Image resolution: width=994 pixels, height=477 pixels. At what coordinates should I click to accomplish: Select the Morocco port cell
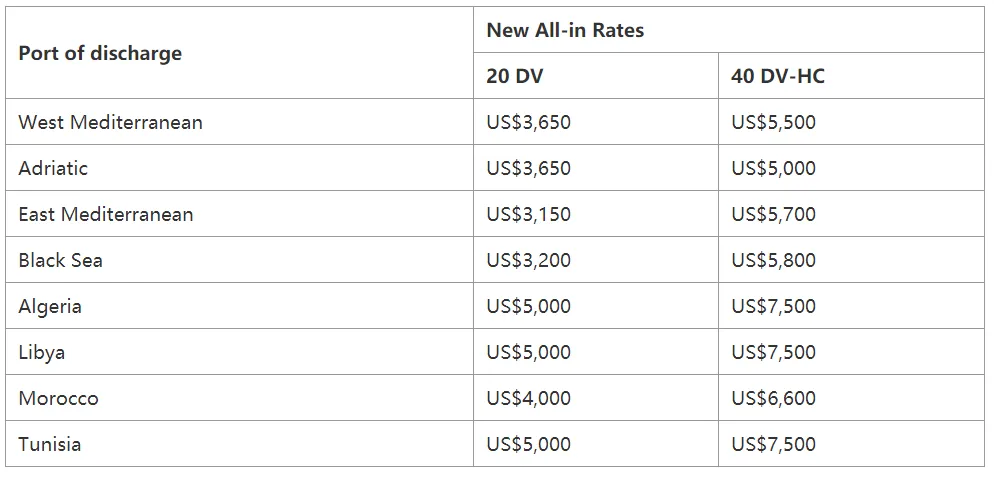tap(58, 398)
